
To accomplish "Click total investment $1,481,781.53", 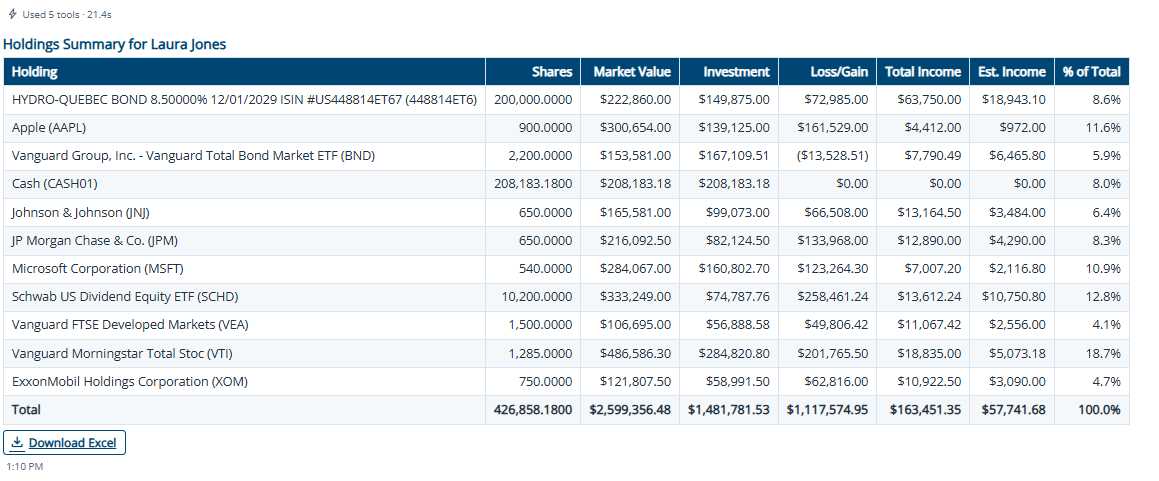I will pos(729,410).
